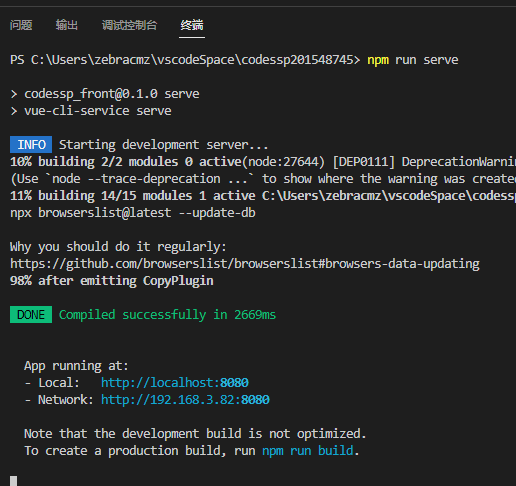The image size is (516, 486).
Task: Click the 'App running at:' line
Action: click(76, 366)
